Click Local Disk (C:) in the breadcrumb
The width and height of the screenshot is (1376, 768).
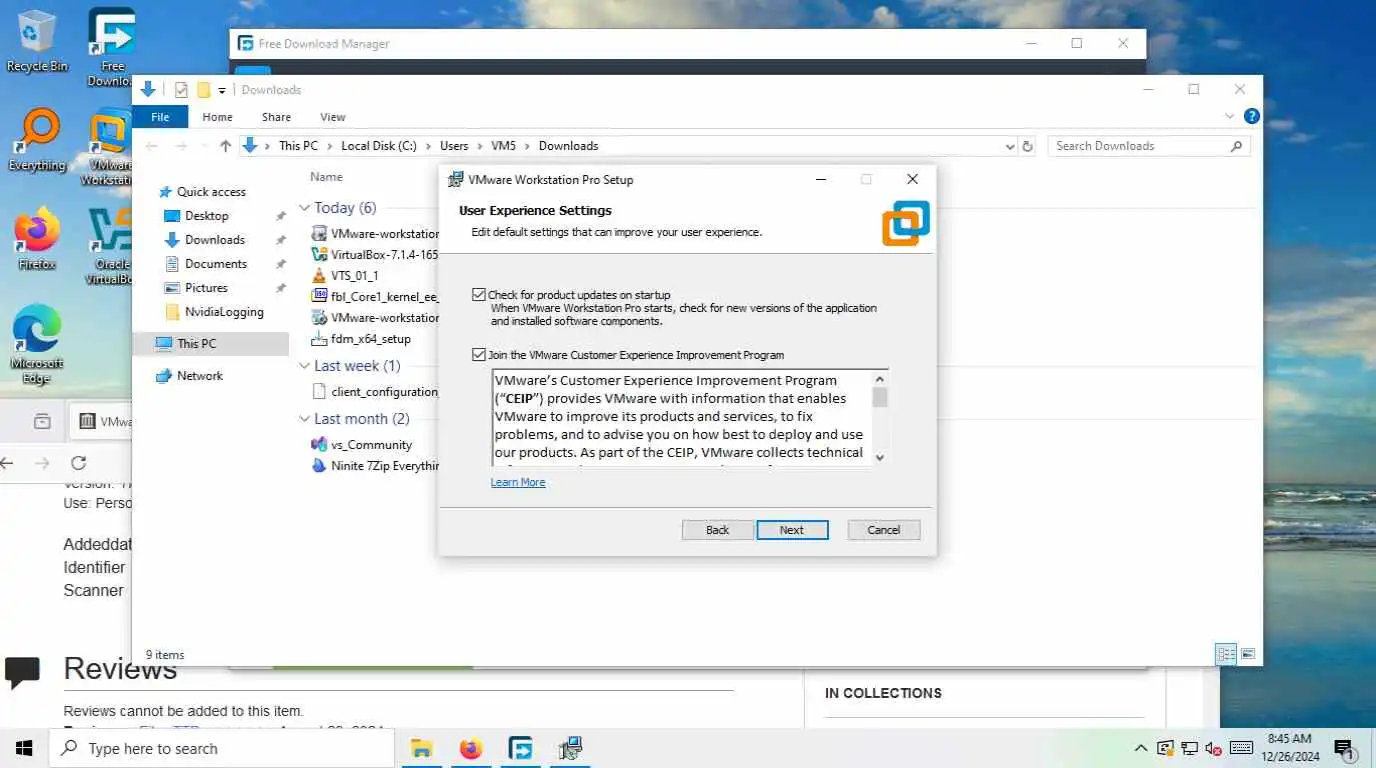tap(379, 146)
